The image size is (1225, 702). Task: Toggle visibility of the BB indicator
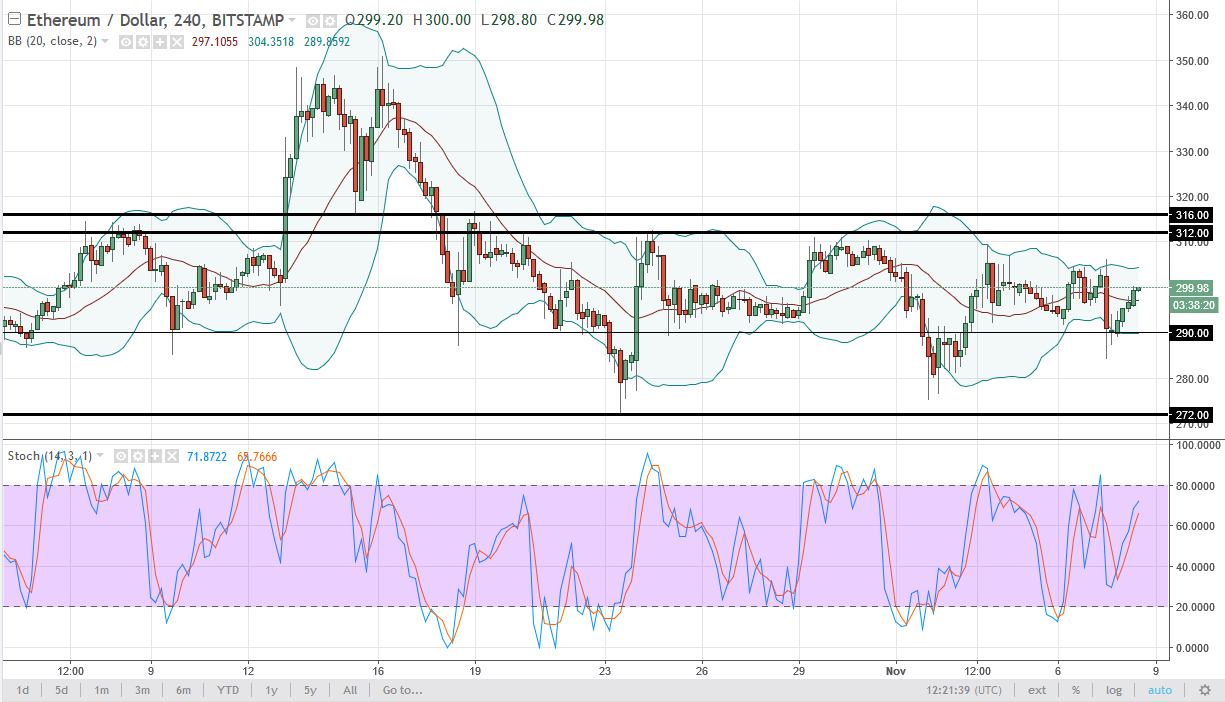[x=126, y=42]
